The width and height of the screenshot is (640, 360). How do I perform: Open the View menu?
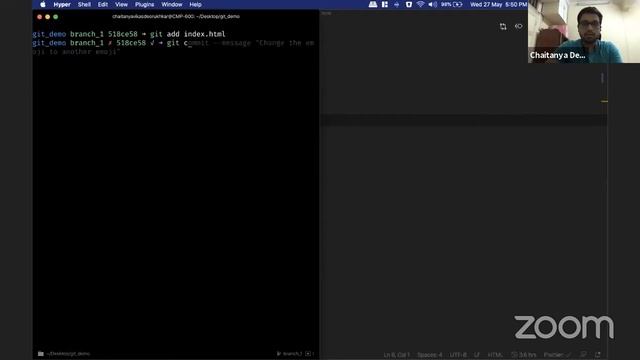(121, 4)
